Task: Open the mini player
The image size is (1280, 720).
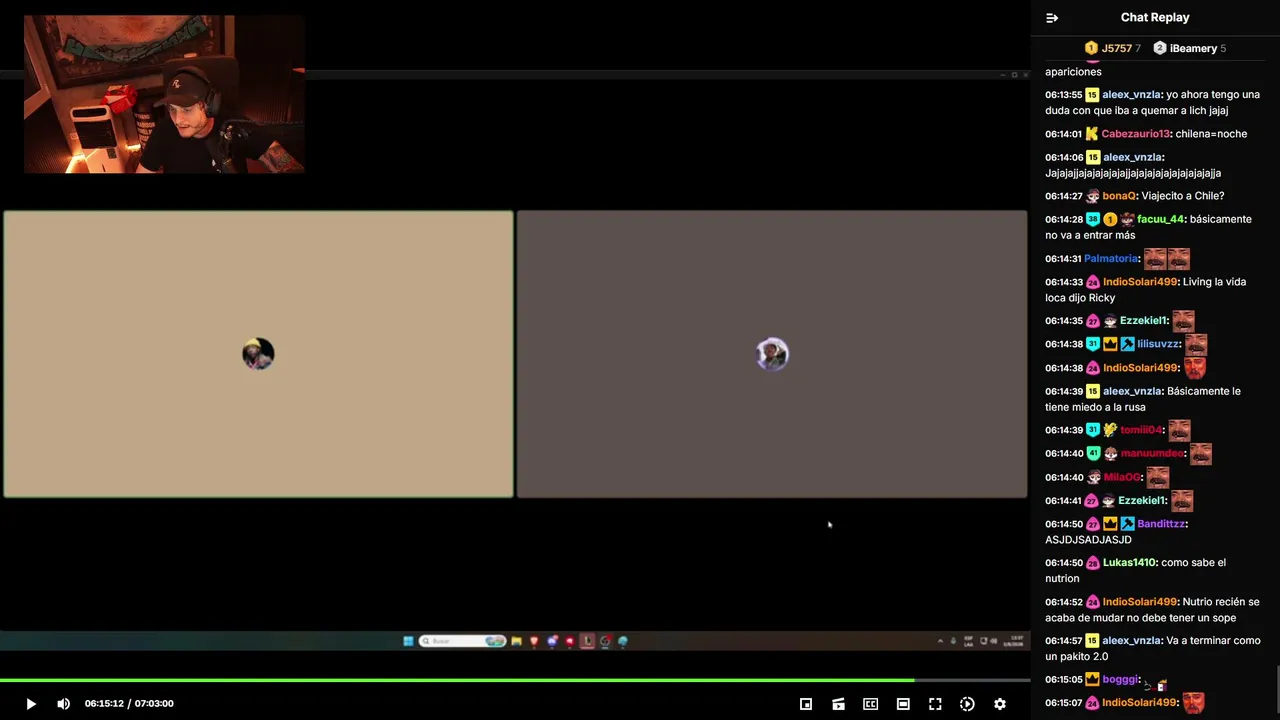Action: pyautogui.click(x=806, y=704)
